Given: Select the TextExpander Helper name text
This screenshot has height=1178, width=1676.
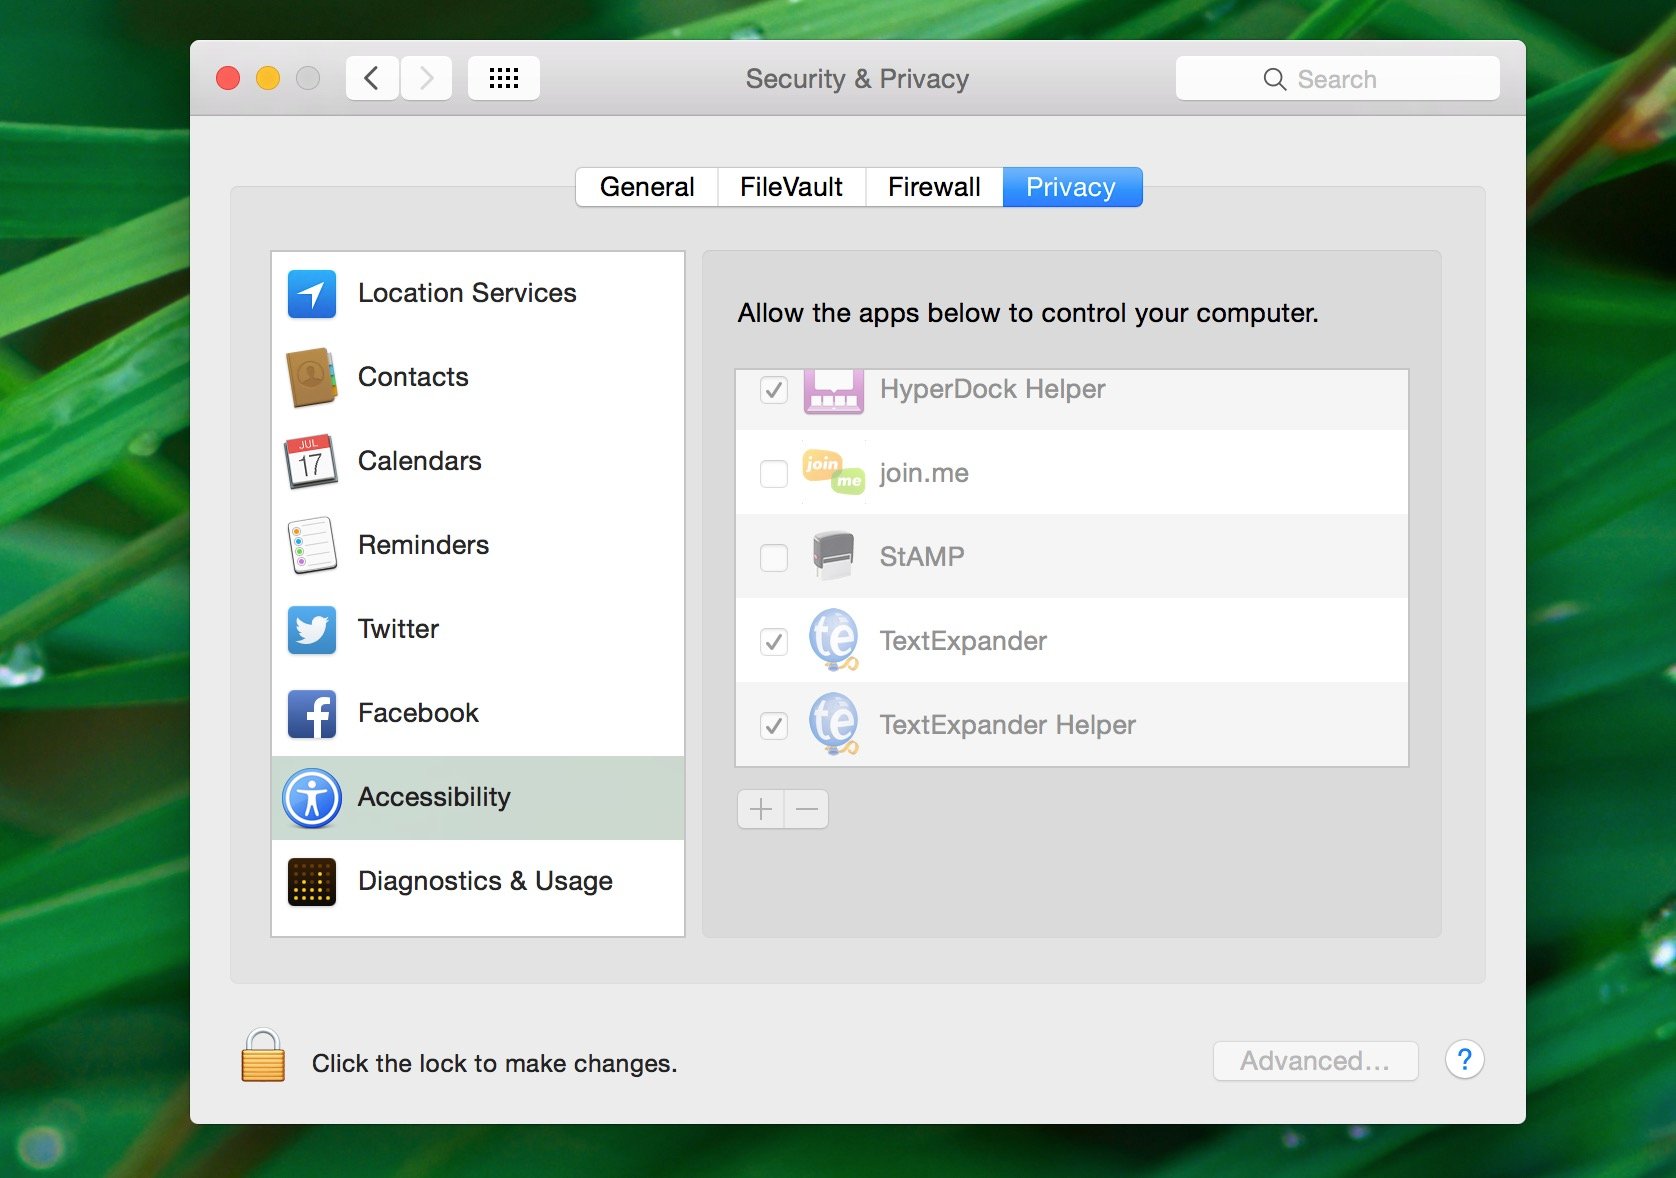Looking at the screenshot, I should click(x=1007, y=725).
